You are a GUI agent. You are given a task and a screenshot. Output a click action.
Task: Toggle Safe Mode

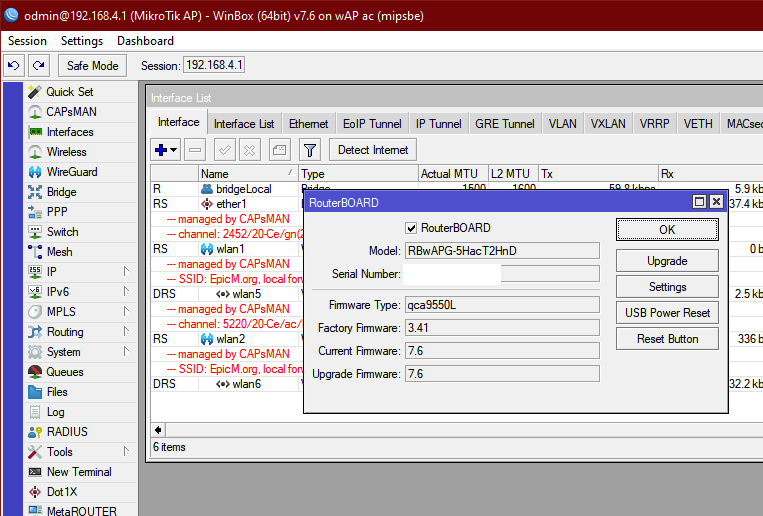tap(93, 65)
